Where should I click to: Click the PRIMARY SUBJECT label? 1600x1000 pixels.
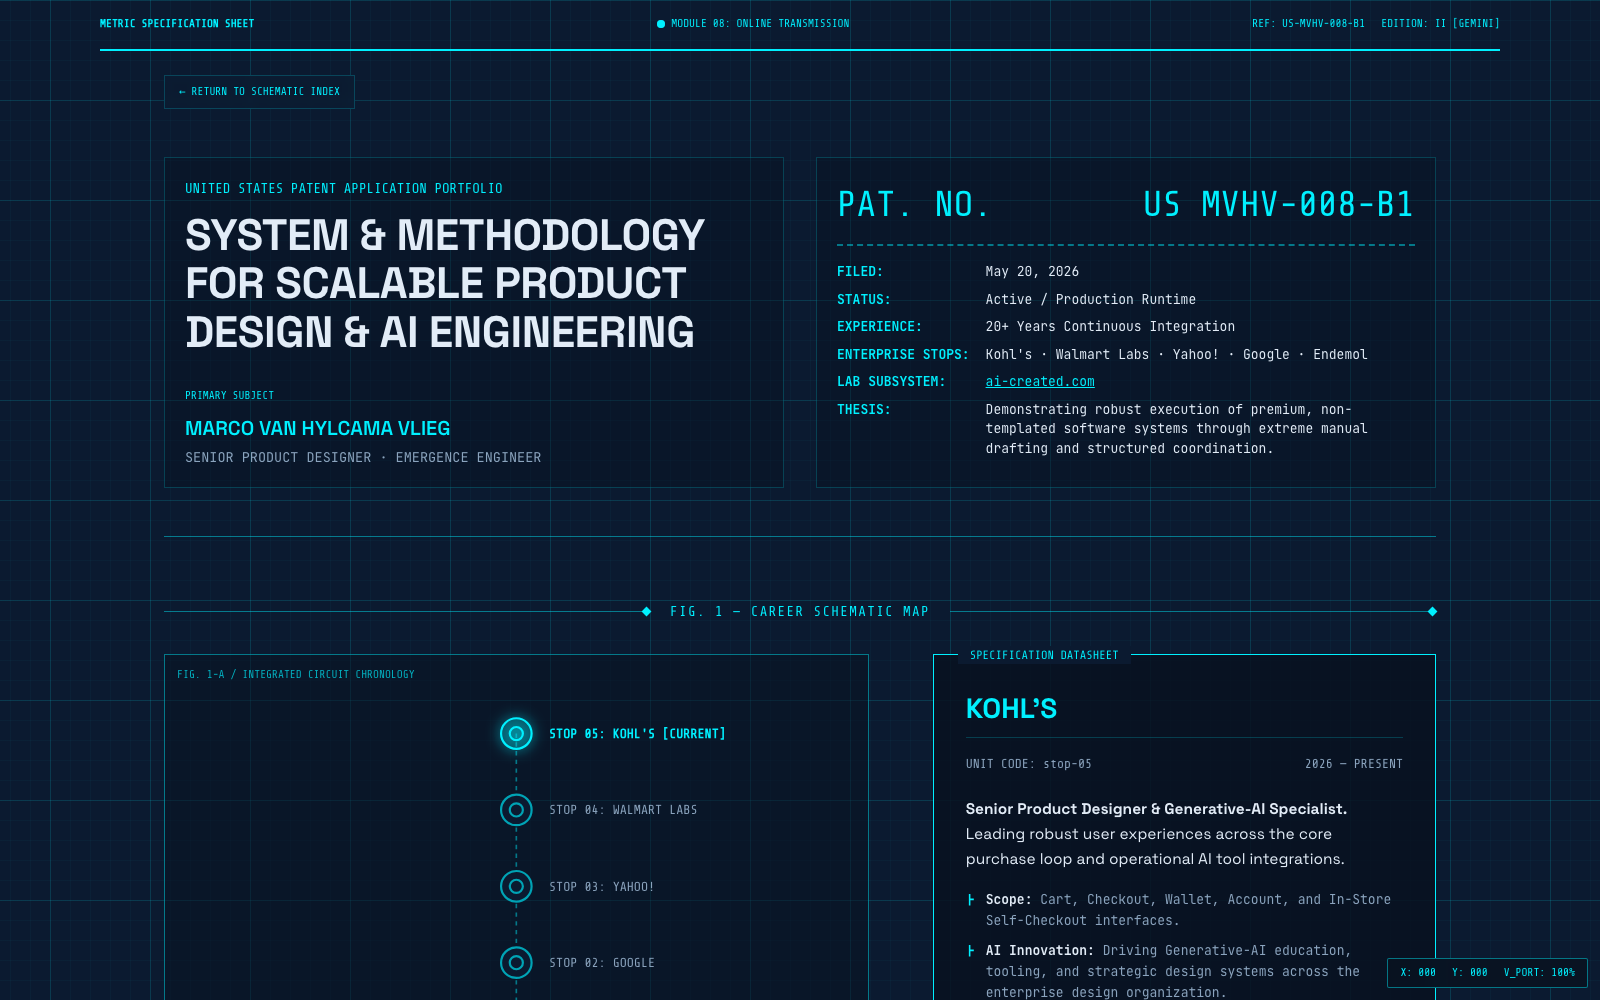[x=229, y=396]
